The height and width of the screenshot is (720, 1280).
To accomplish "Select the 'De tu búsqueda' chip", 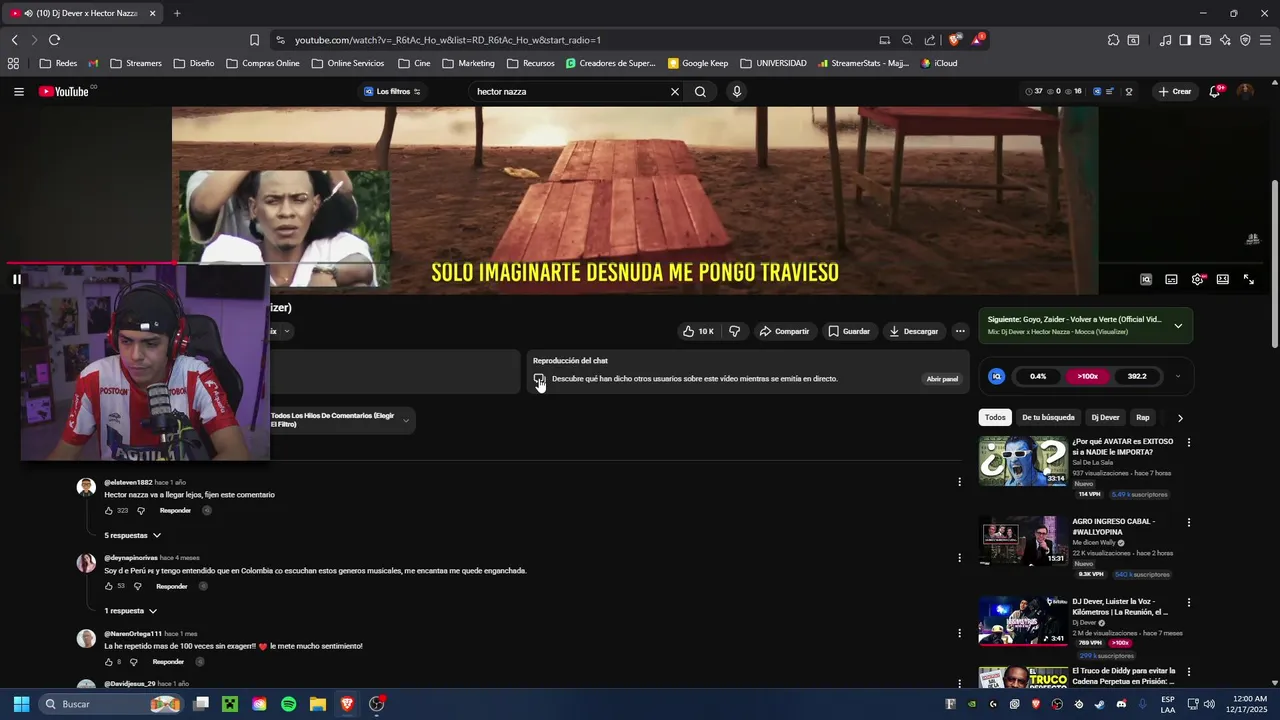I will point(1048,417).
